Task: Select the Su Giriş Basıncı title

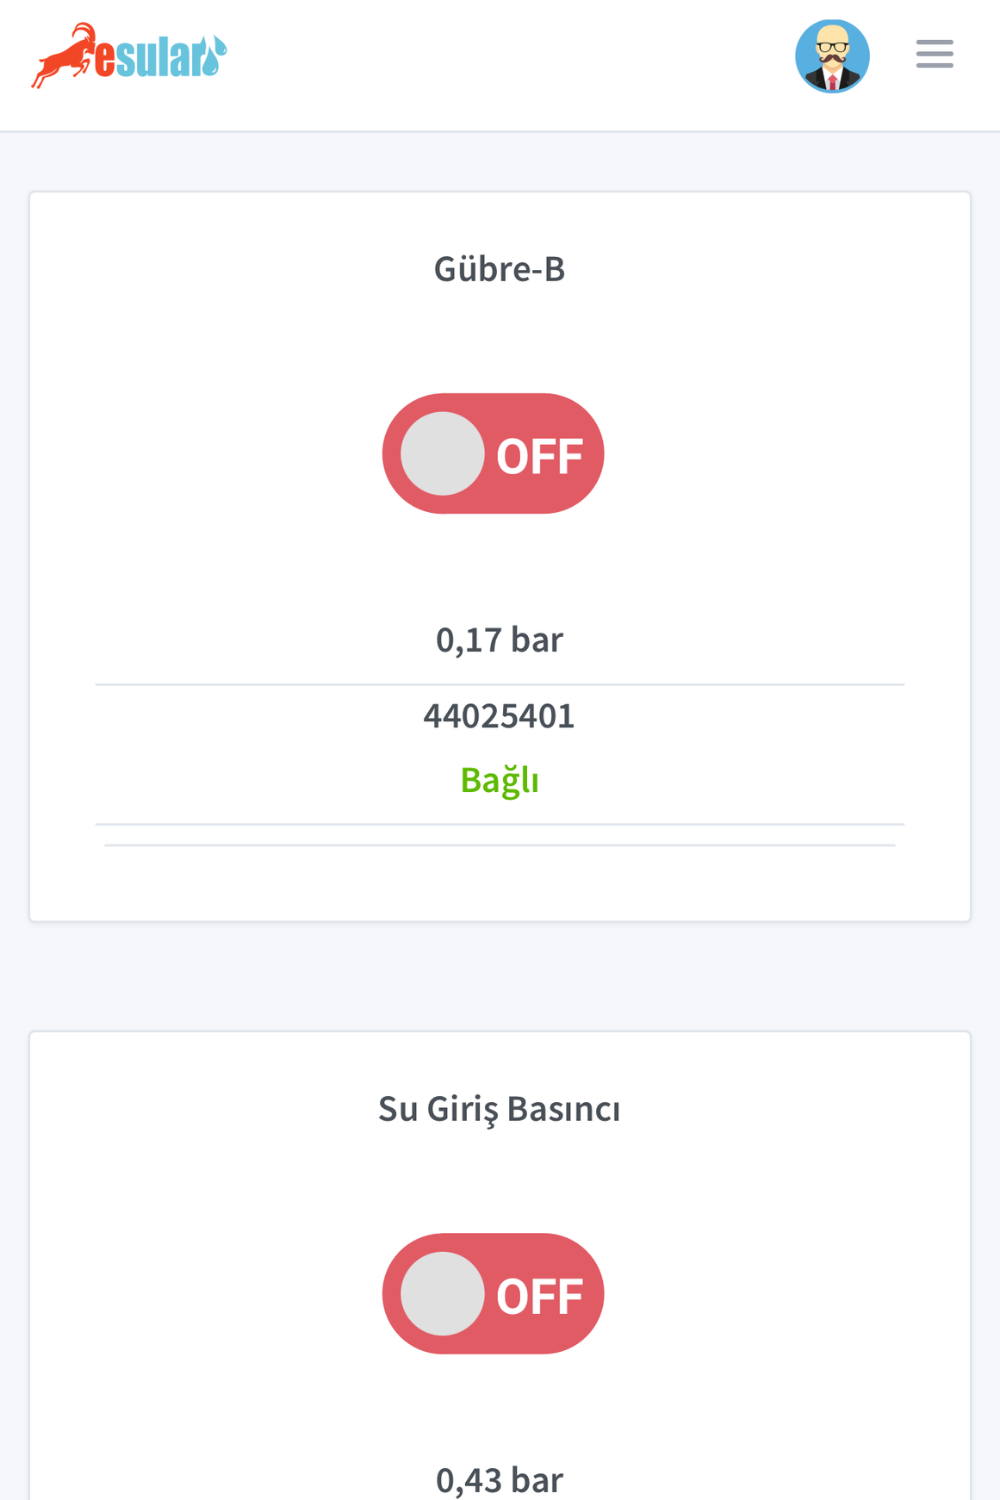Action: [499, 1109]
